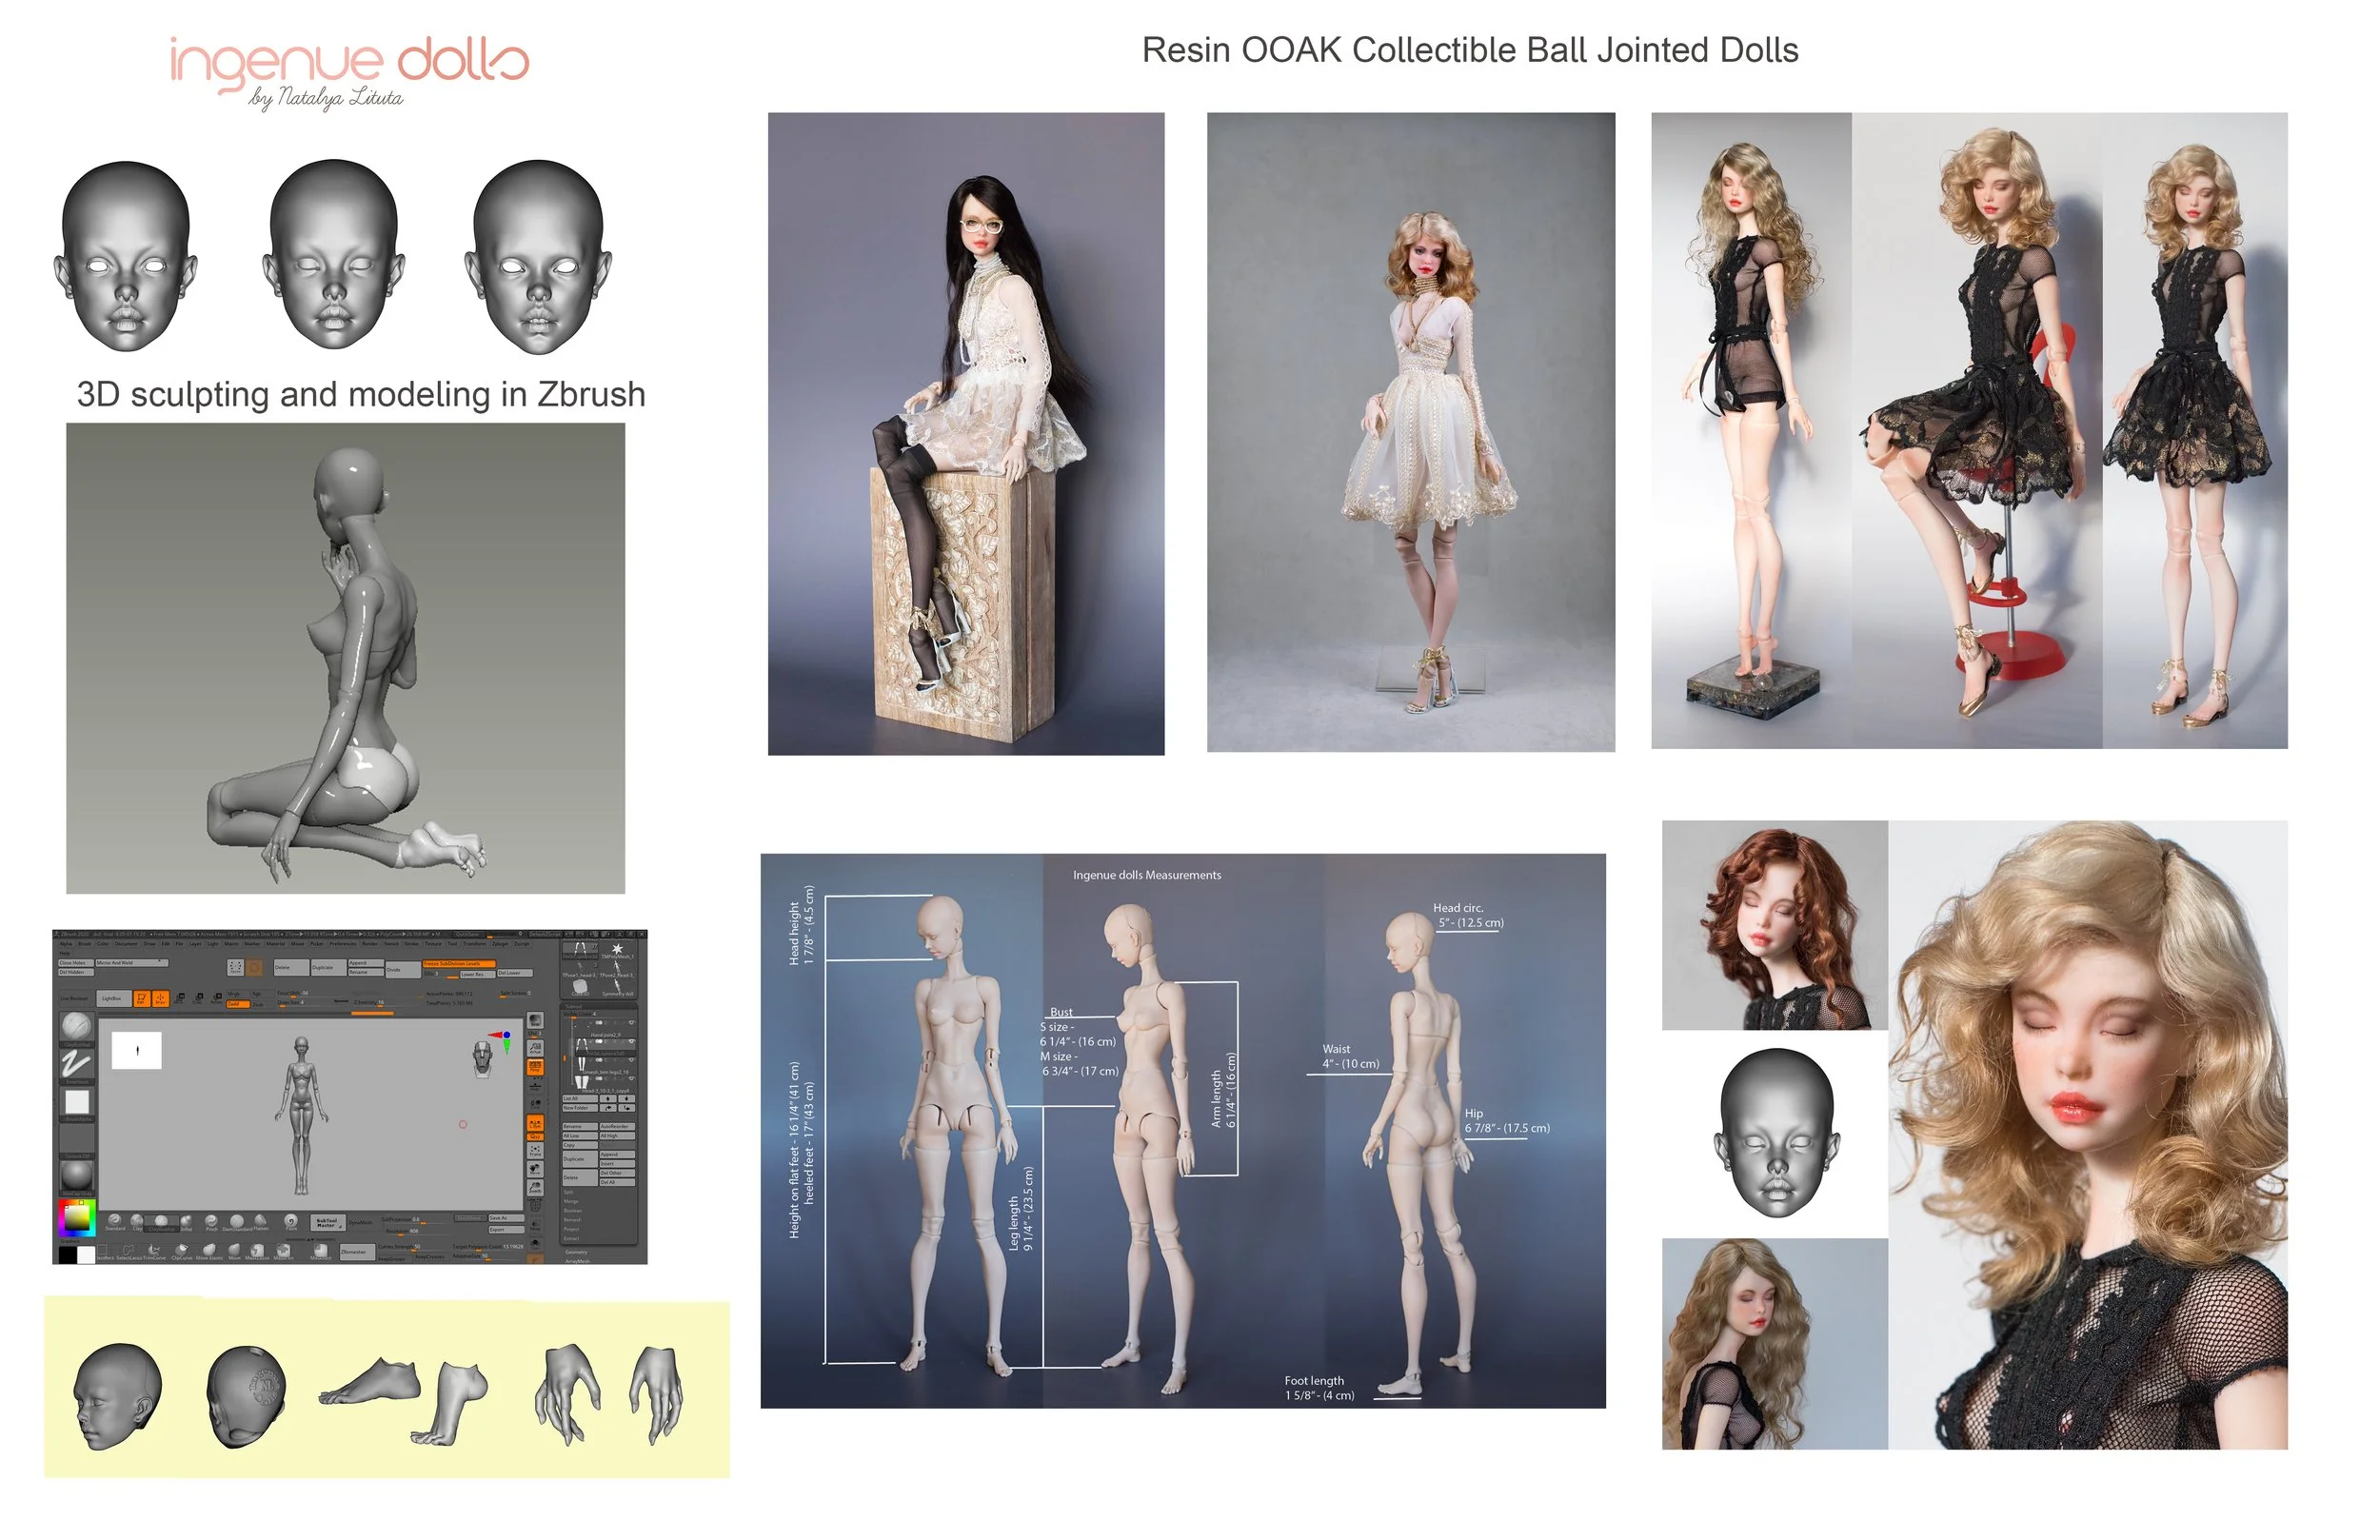Open the FreeHand stroke selector

(77, 1064)
